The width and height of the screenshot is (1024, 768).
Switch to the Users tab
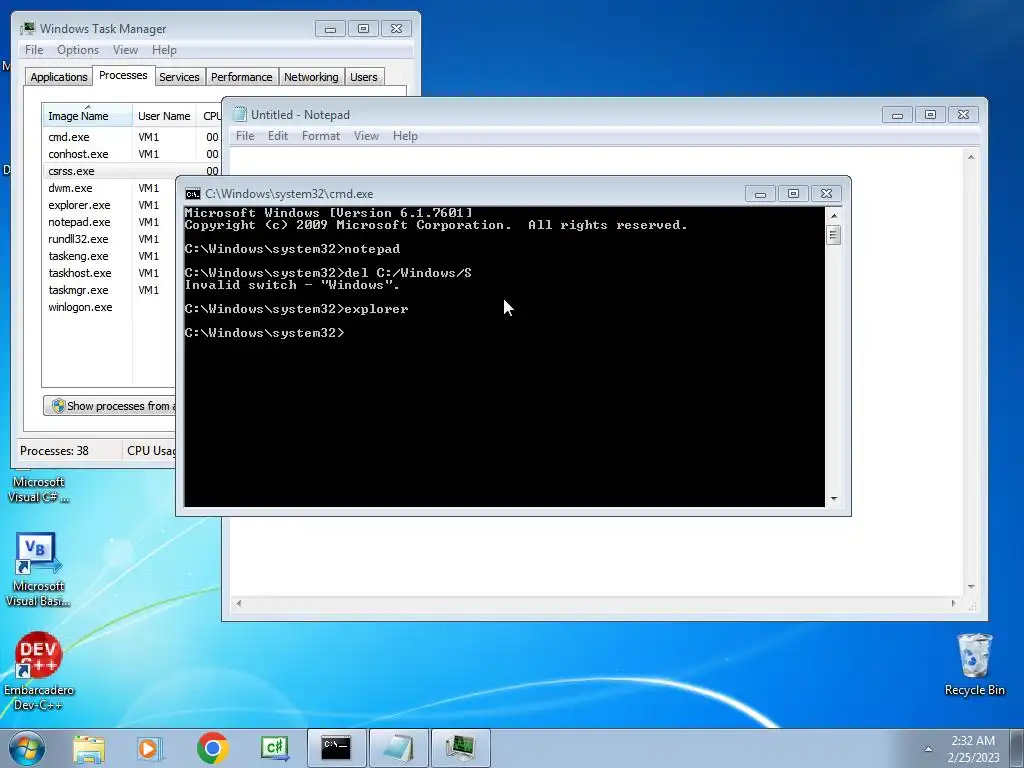(364, 77)
